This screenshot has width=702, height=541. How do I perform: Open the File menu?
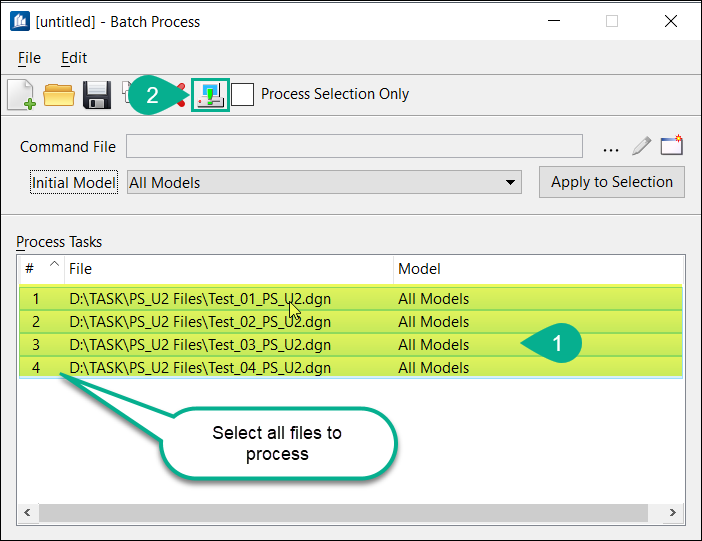coord(30,58)
